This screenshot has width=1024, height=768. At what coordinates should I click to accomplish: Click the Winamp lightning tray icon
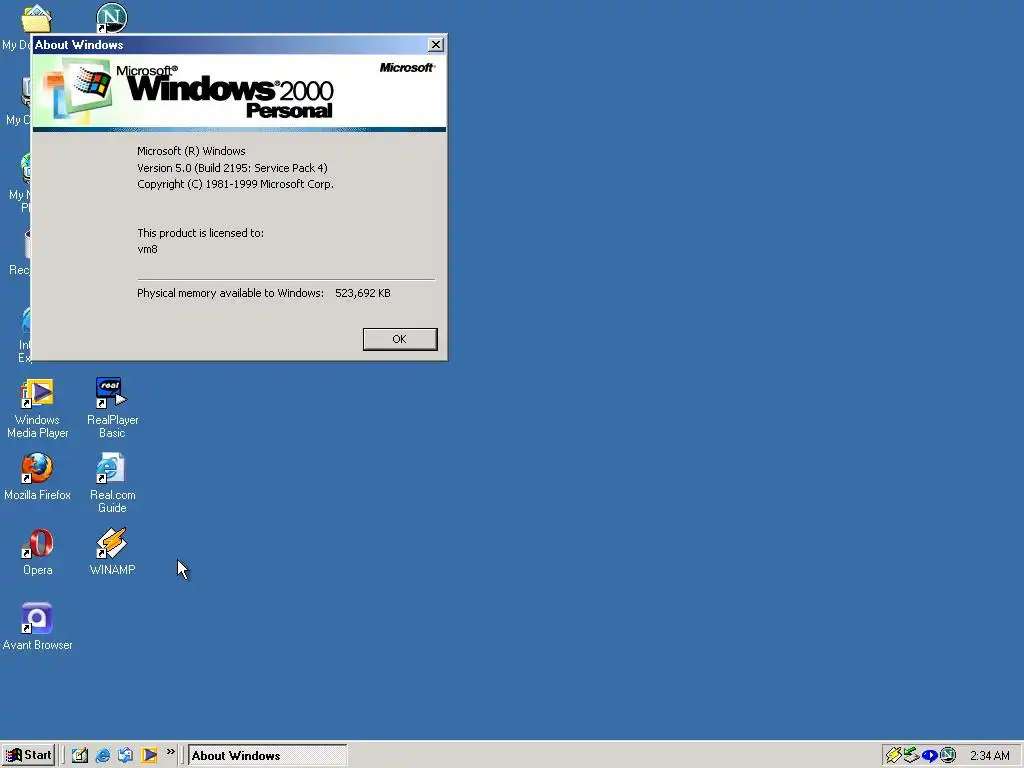click(x=893, y=756)
